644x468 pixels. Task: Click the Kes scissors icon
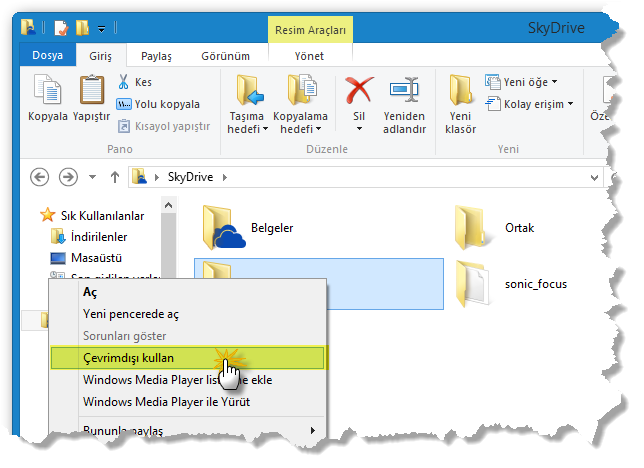pos(123,82)
